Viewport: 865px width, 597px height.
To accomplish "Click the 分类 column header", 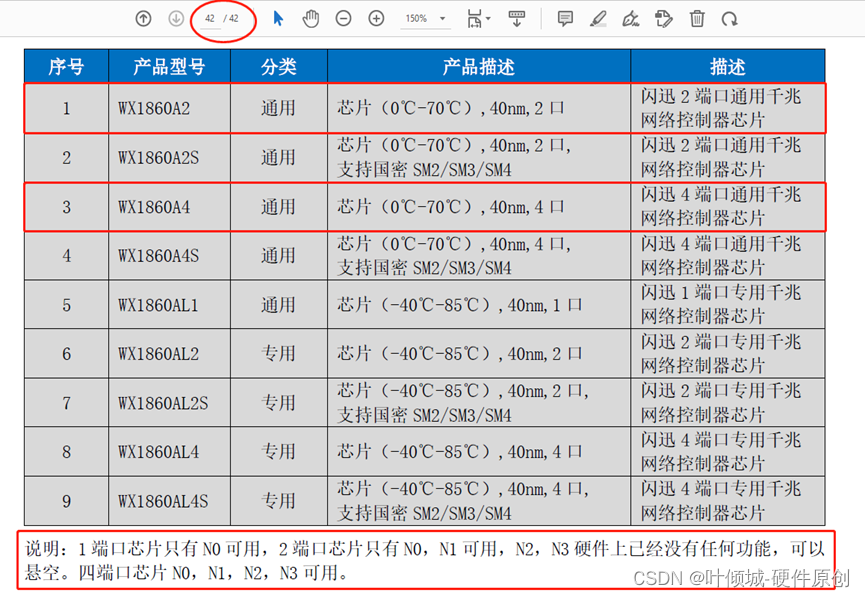I will pos(279,67).
